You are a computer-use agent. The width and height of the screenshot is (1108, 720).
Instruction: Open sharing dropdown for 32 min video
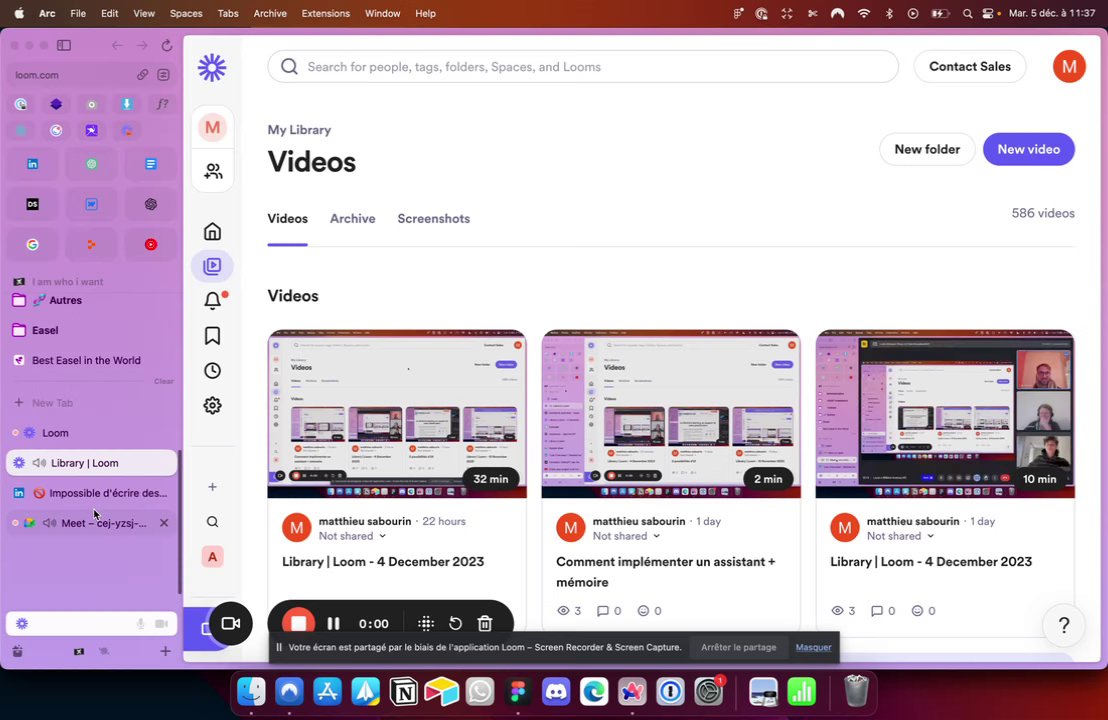tap(353, 536)
